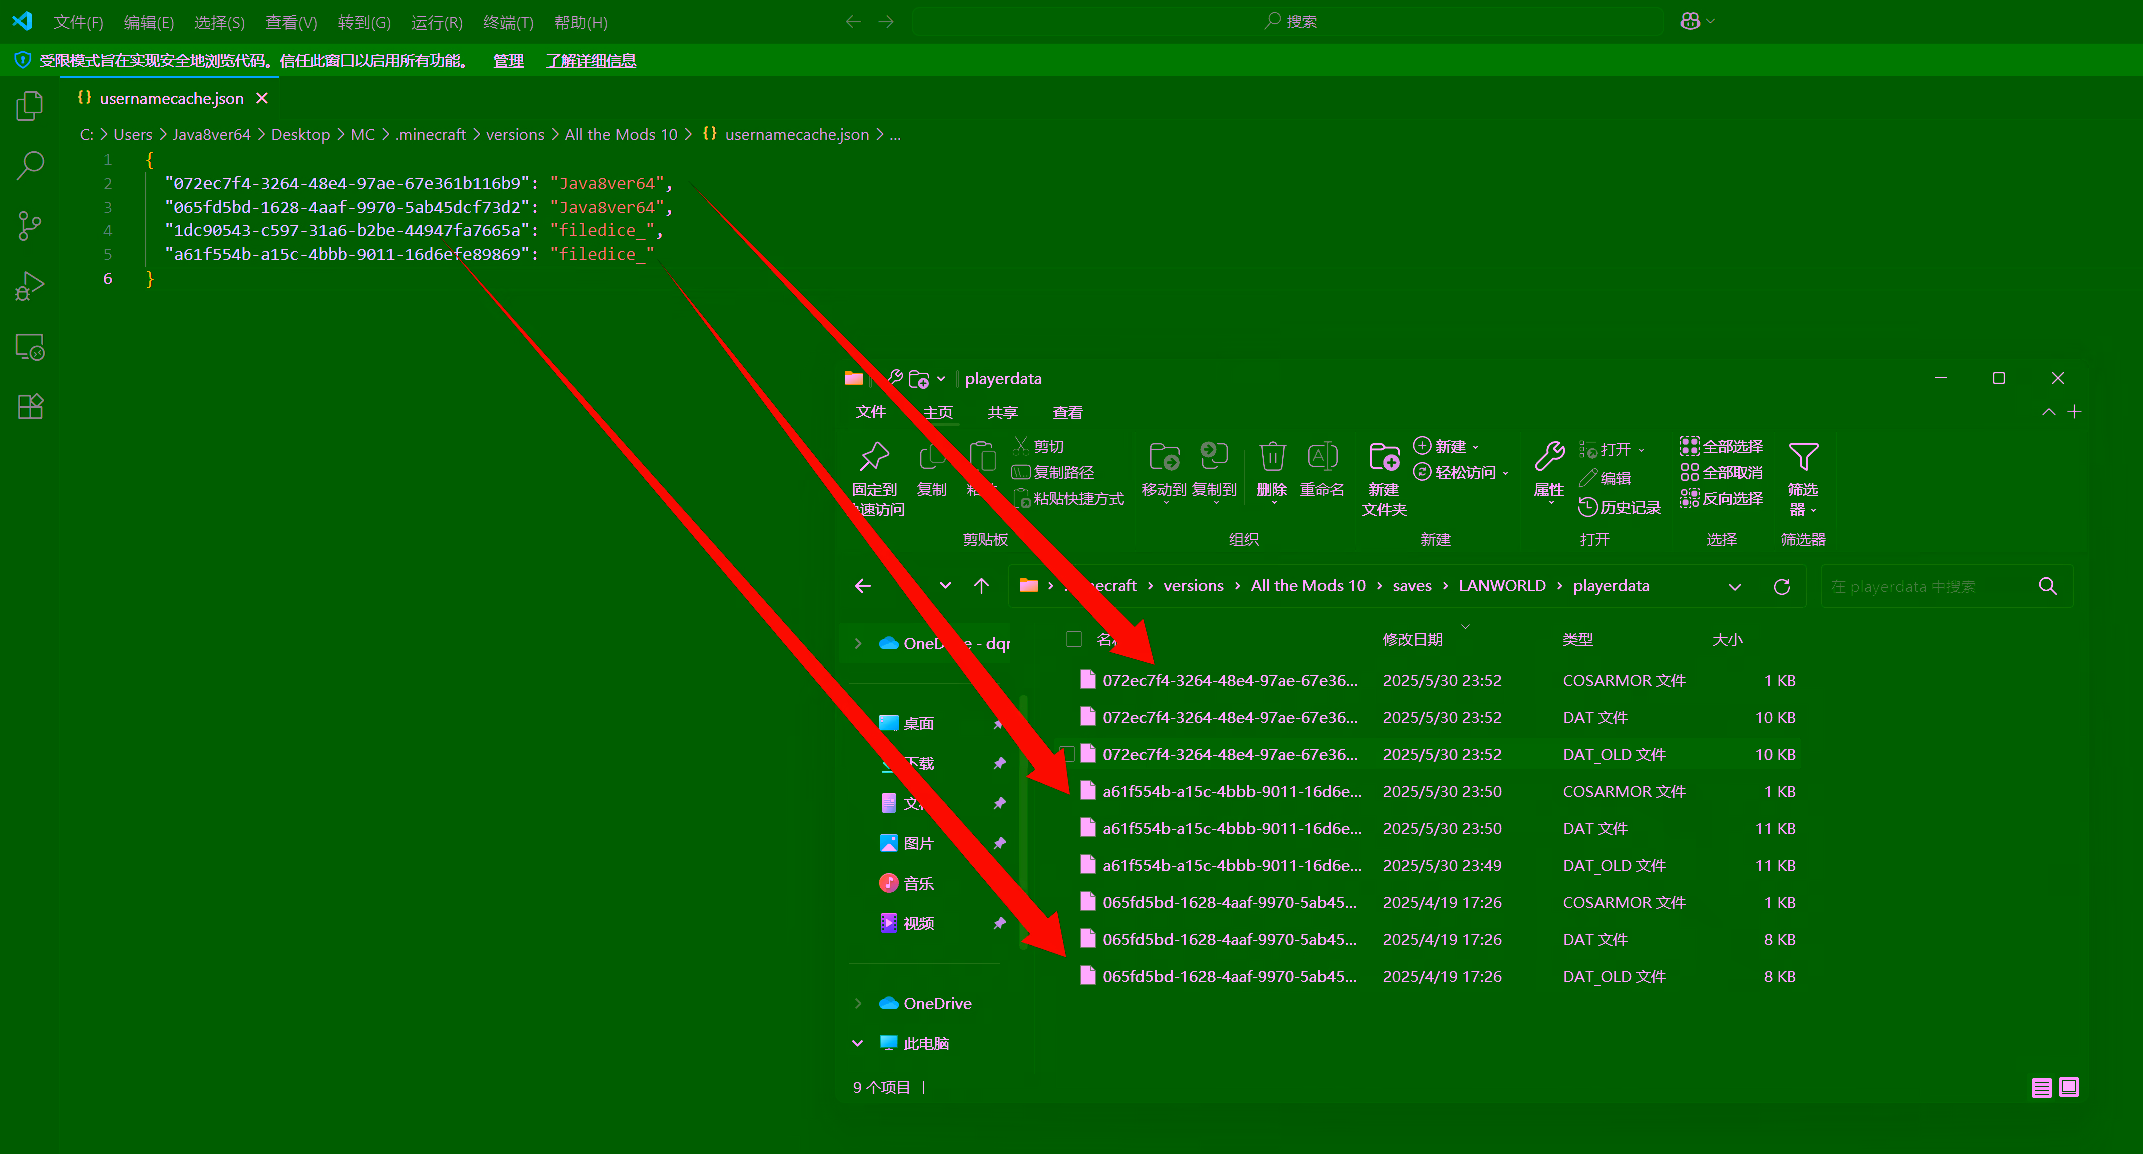The width and height of the screenshot is (2143, 1154).
Task: Go up one folder level arrow
Action: click(x=982, y=586)
